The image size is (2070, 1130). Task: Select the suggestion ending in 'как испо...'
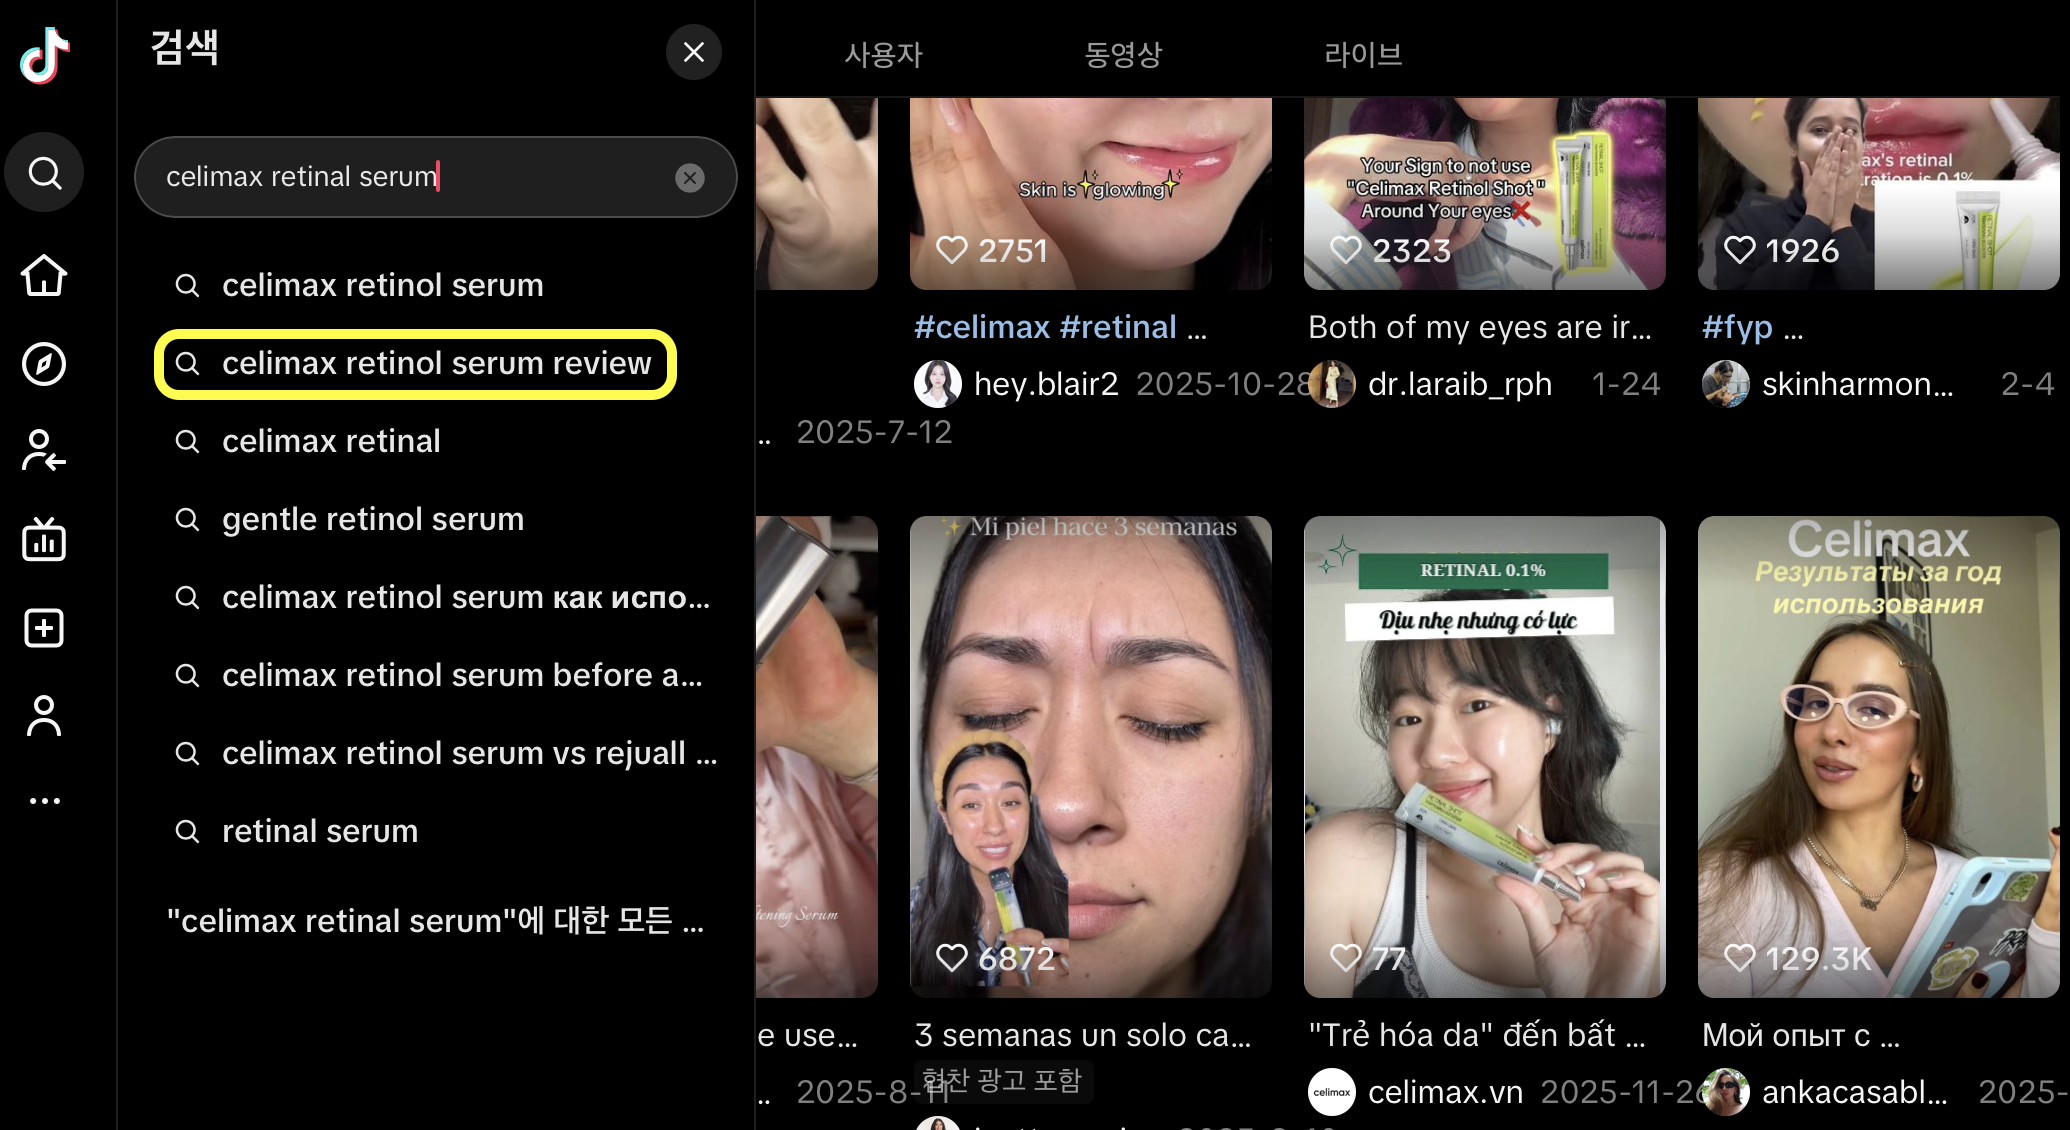tap(436, 597)
